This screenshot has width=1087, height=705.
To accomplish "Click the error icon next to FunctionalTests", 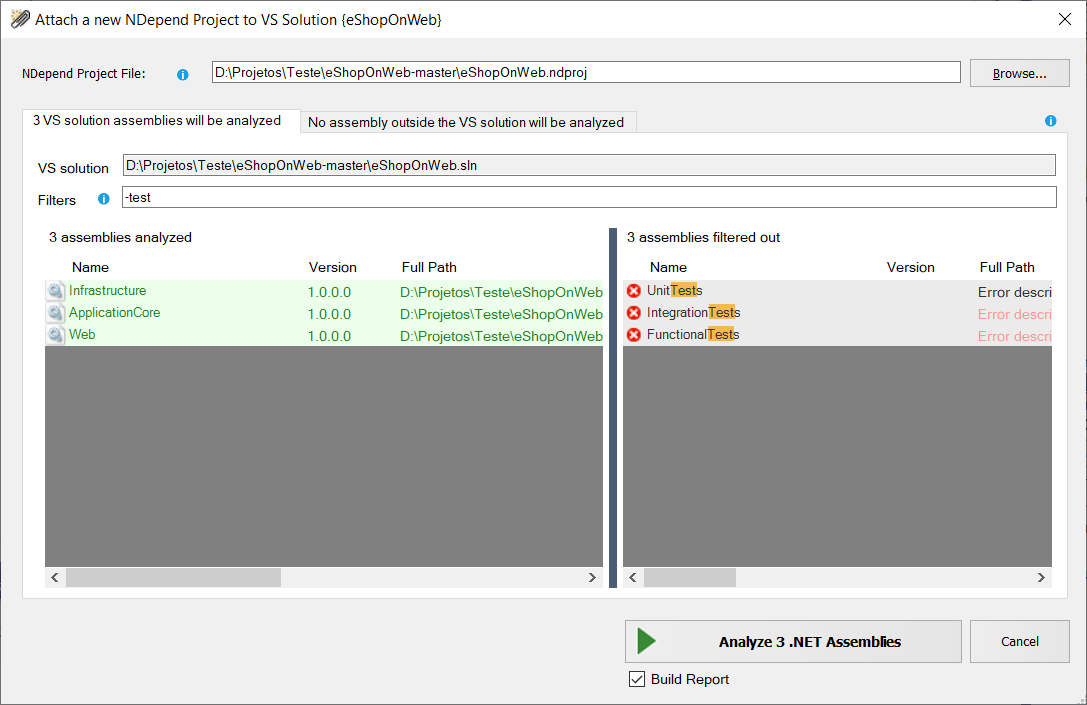I will (634, 336).
